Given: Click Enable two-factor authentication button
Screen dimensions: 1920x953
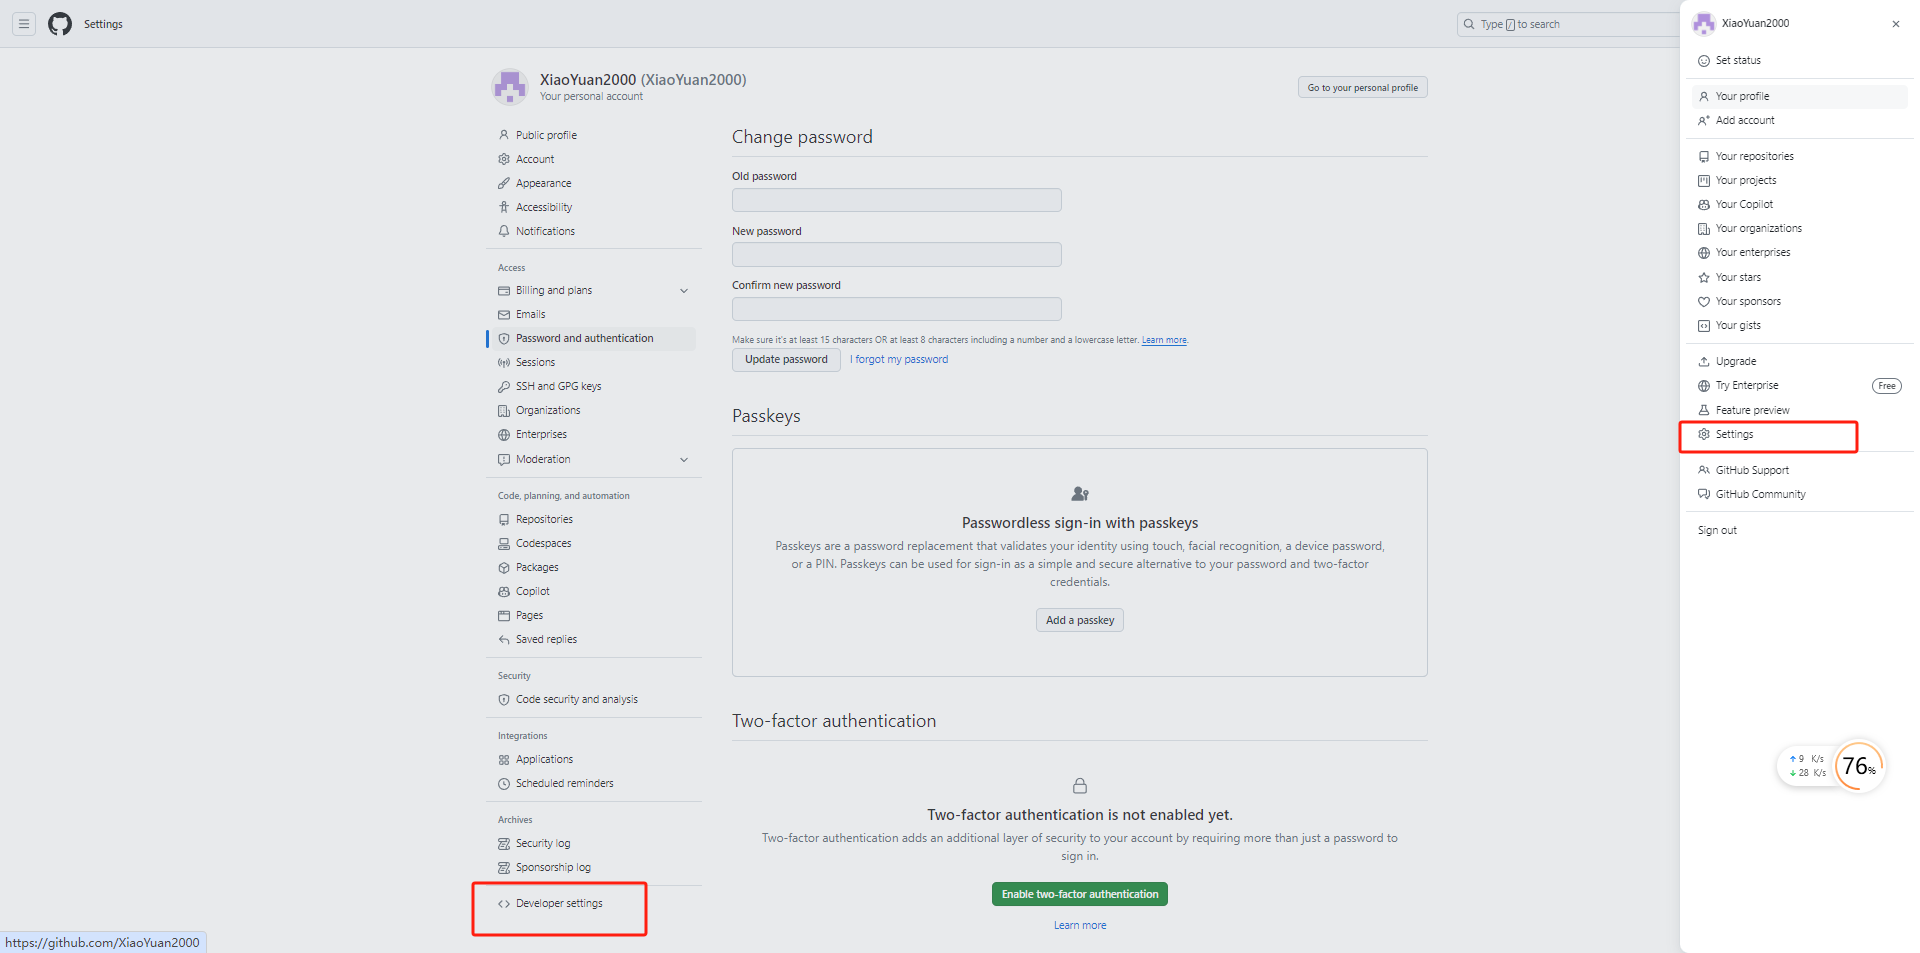Looking at the screenshot, I should [x=1079, y=894].
